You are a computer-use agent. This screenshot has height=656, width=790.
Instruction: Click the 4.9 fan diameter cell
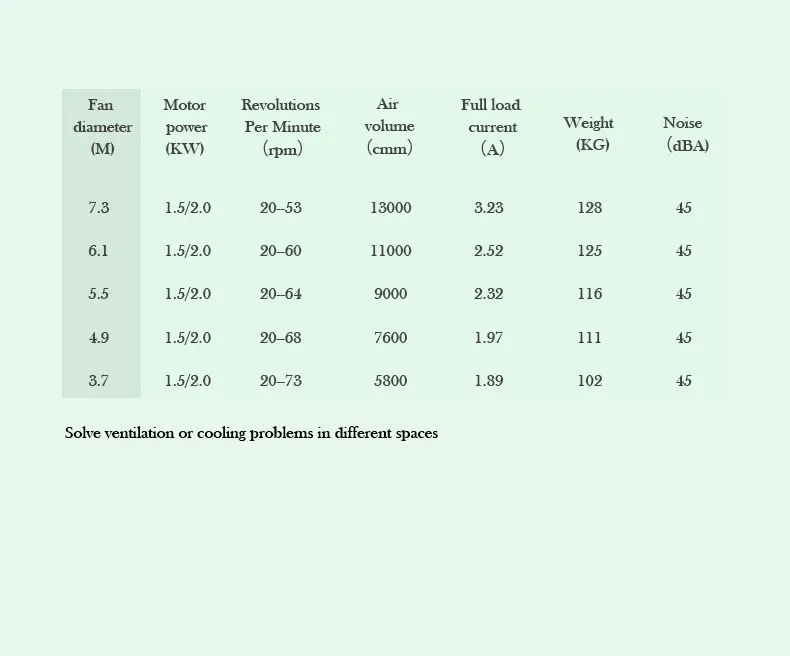99,338
